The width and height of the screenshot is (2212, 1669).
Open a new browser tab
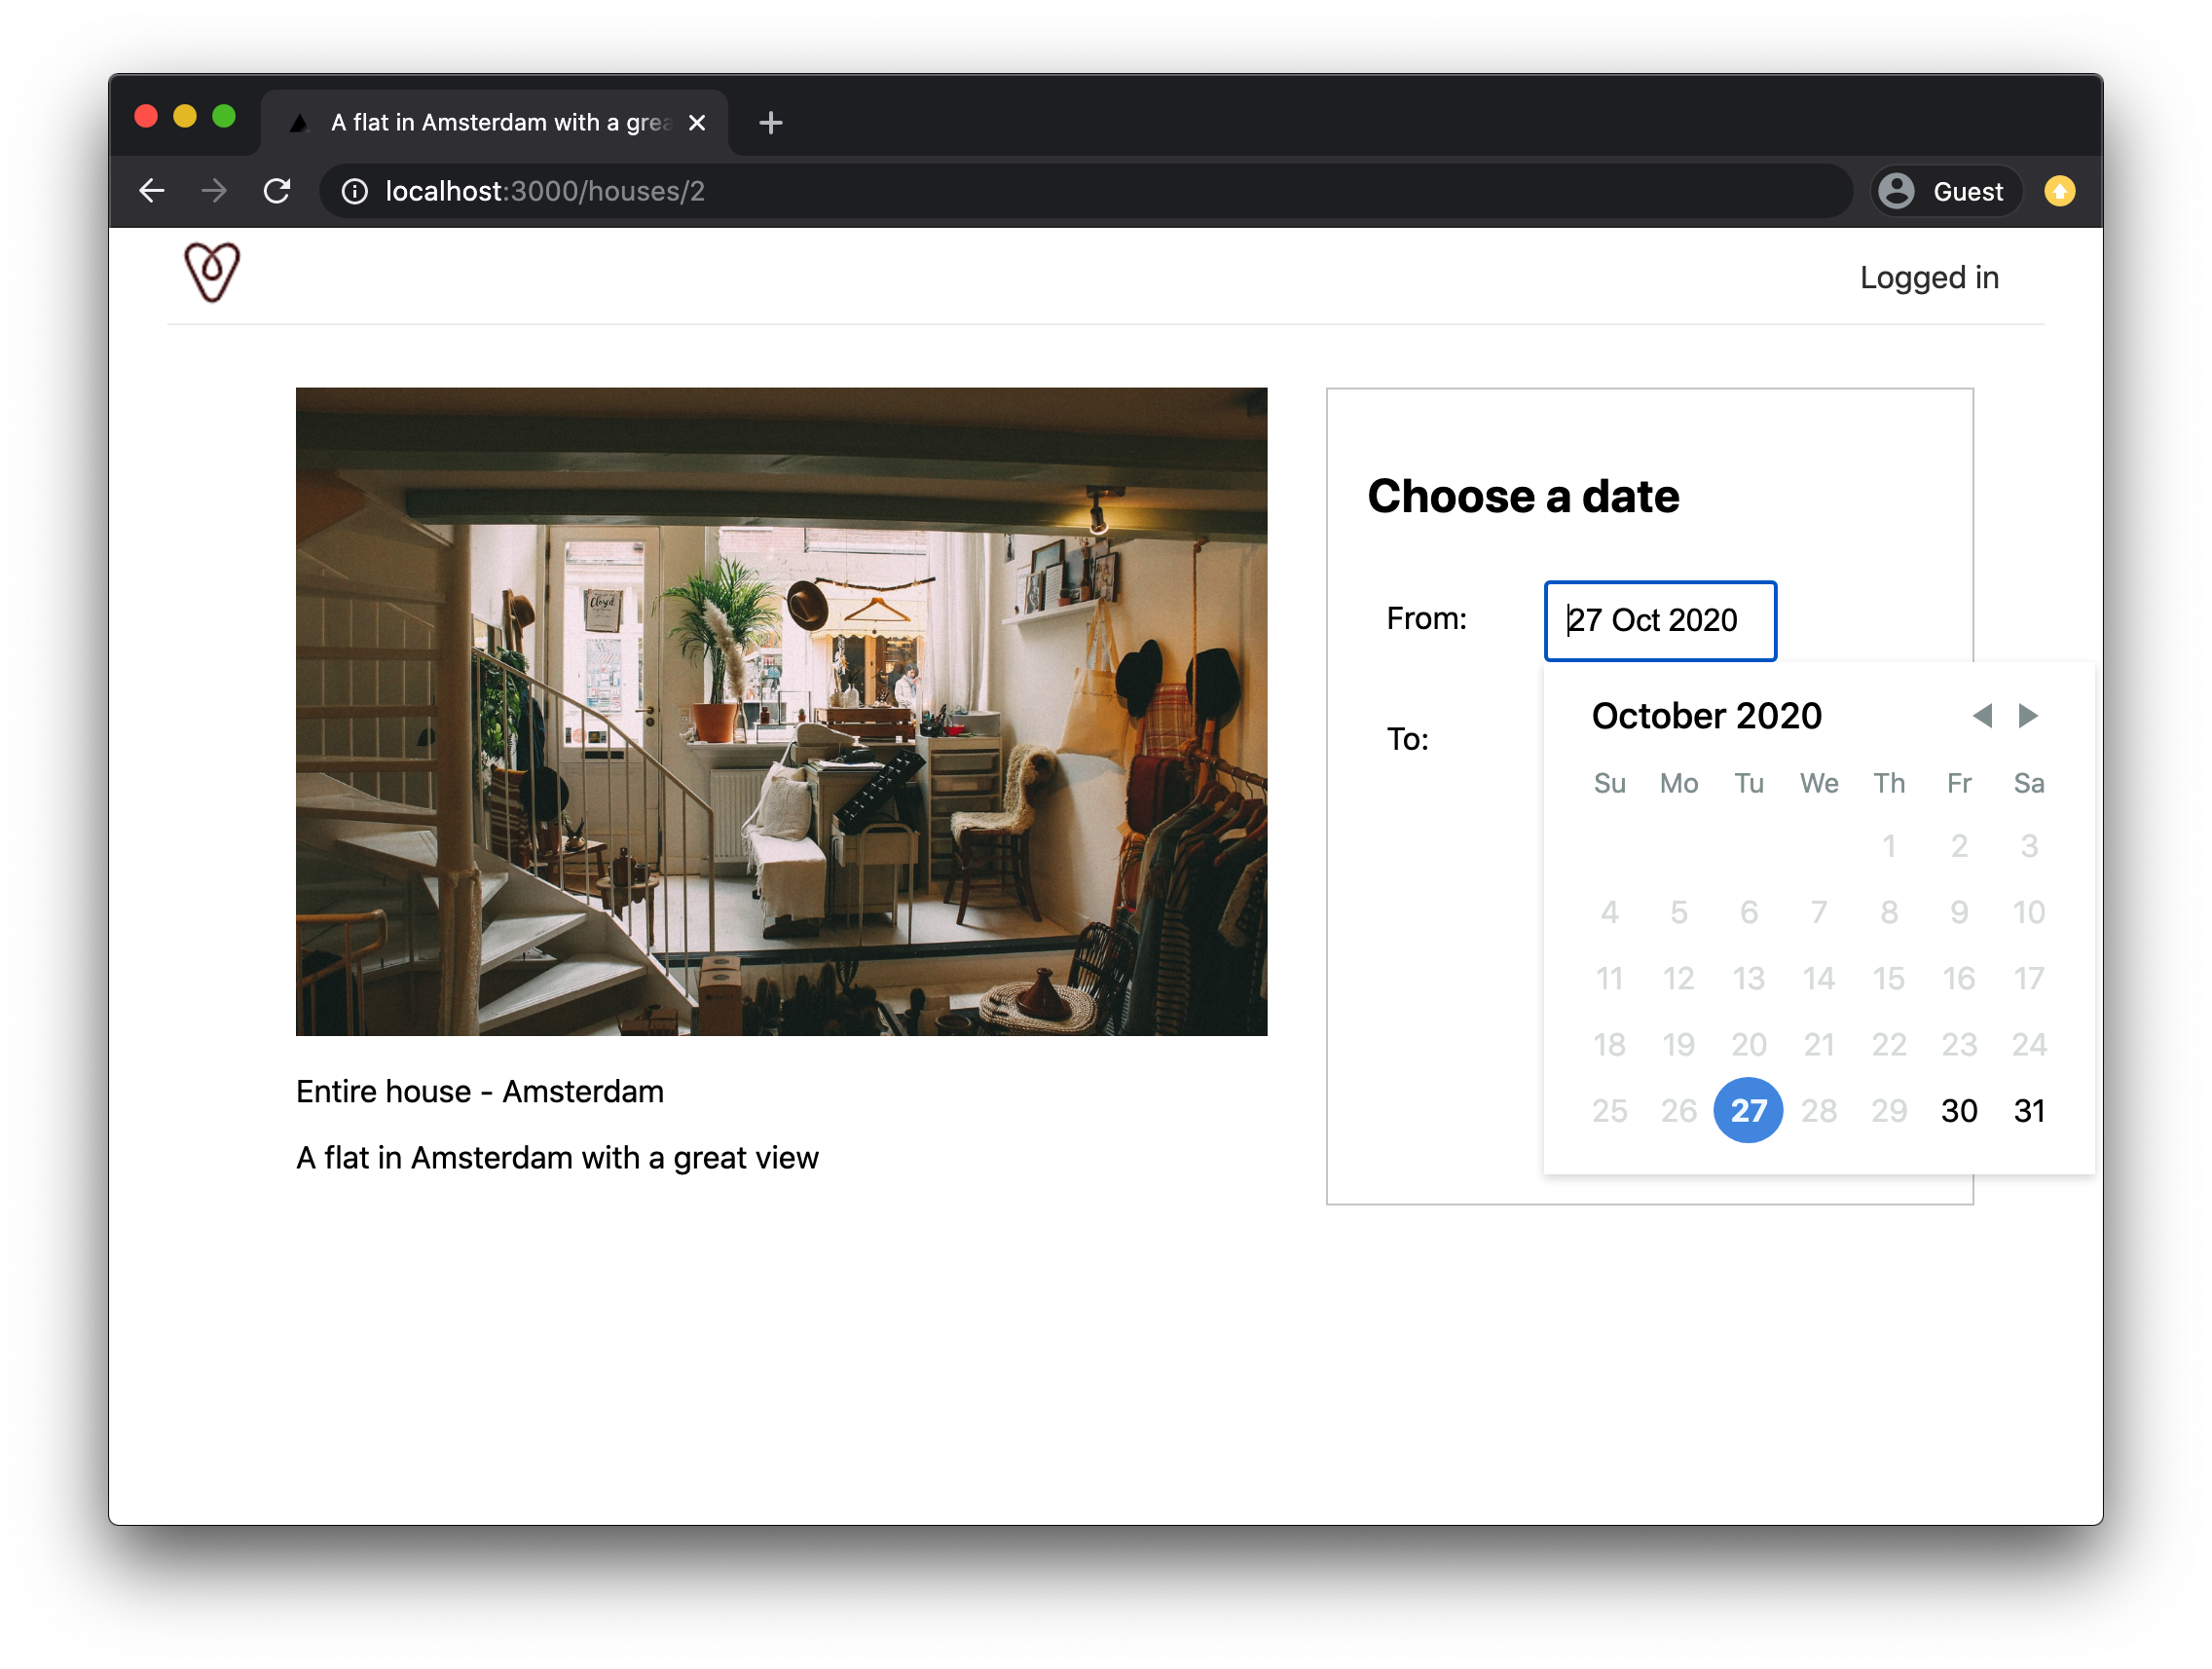click(770, 123)
